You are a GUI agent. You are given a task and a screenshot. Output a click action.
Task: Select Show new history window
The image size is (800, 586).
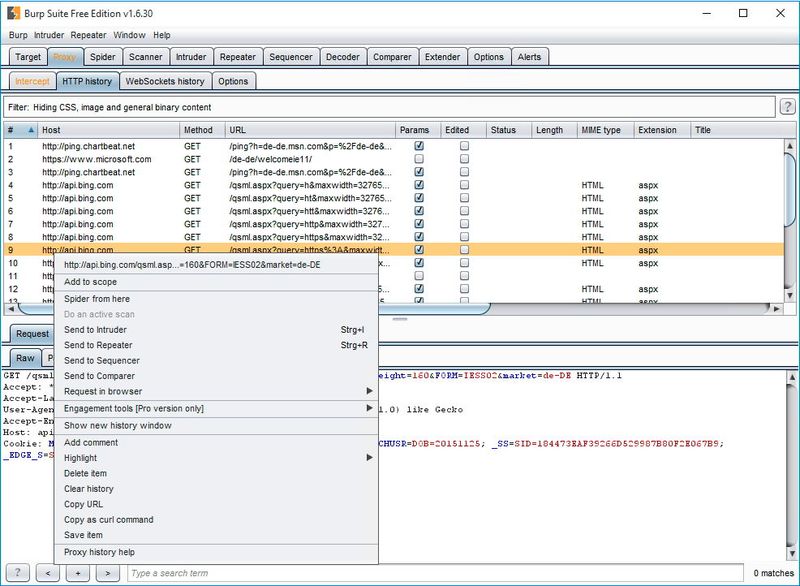[x=216, y=425]
